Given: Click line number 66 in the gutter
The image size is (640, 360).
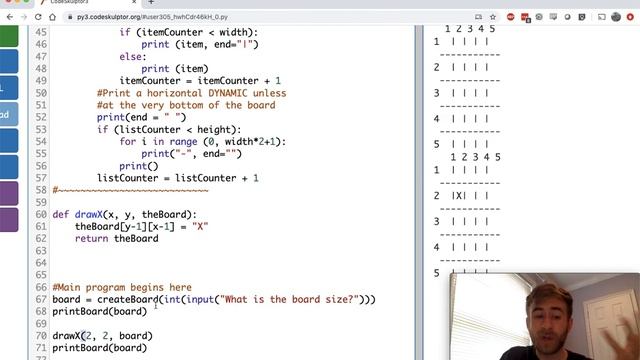Looking at the screenshot, I should [x=41, y=287].
